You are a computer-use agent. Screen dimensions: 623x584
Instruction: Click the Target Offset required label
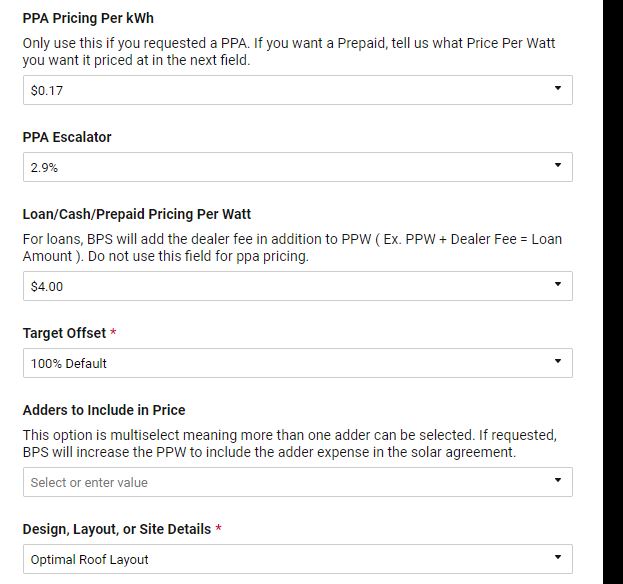[x=65, y=333]
